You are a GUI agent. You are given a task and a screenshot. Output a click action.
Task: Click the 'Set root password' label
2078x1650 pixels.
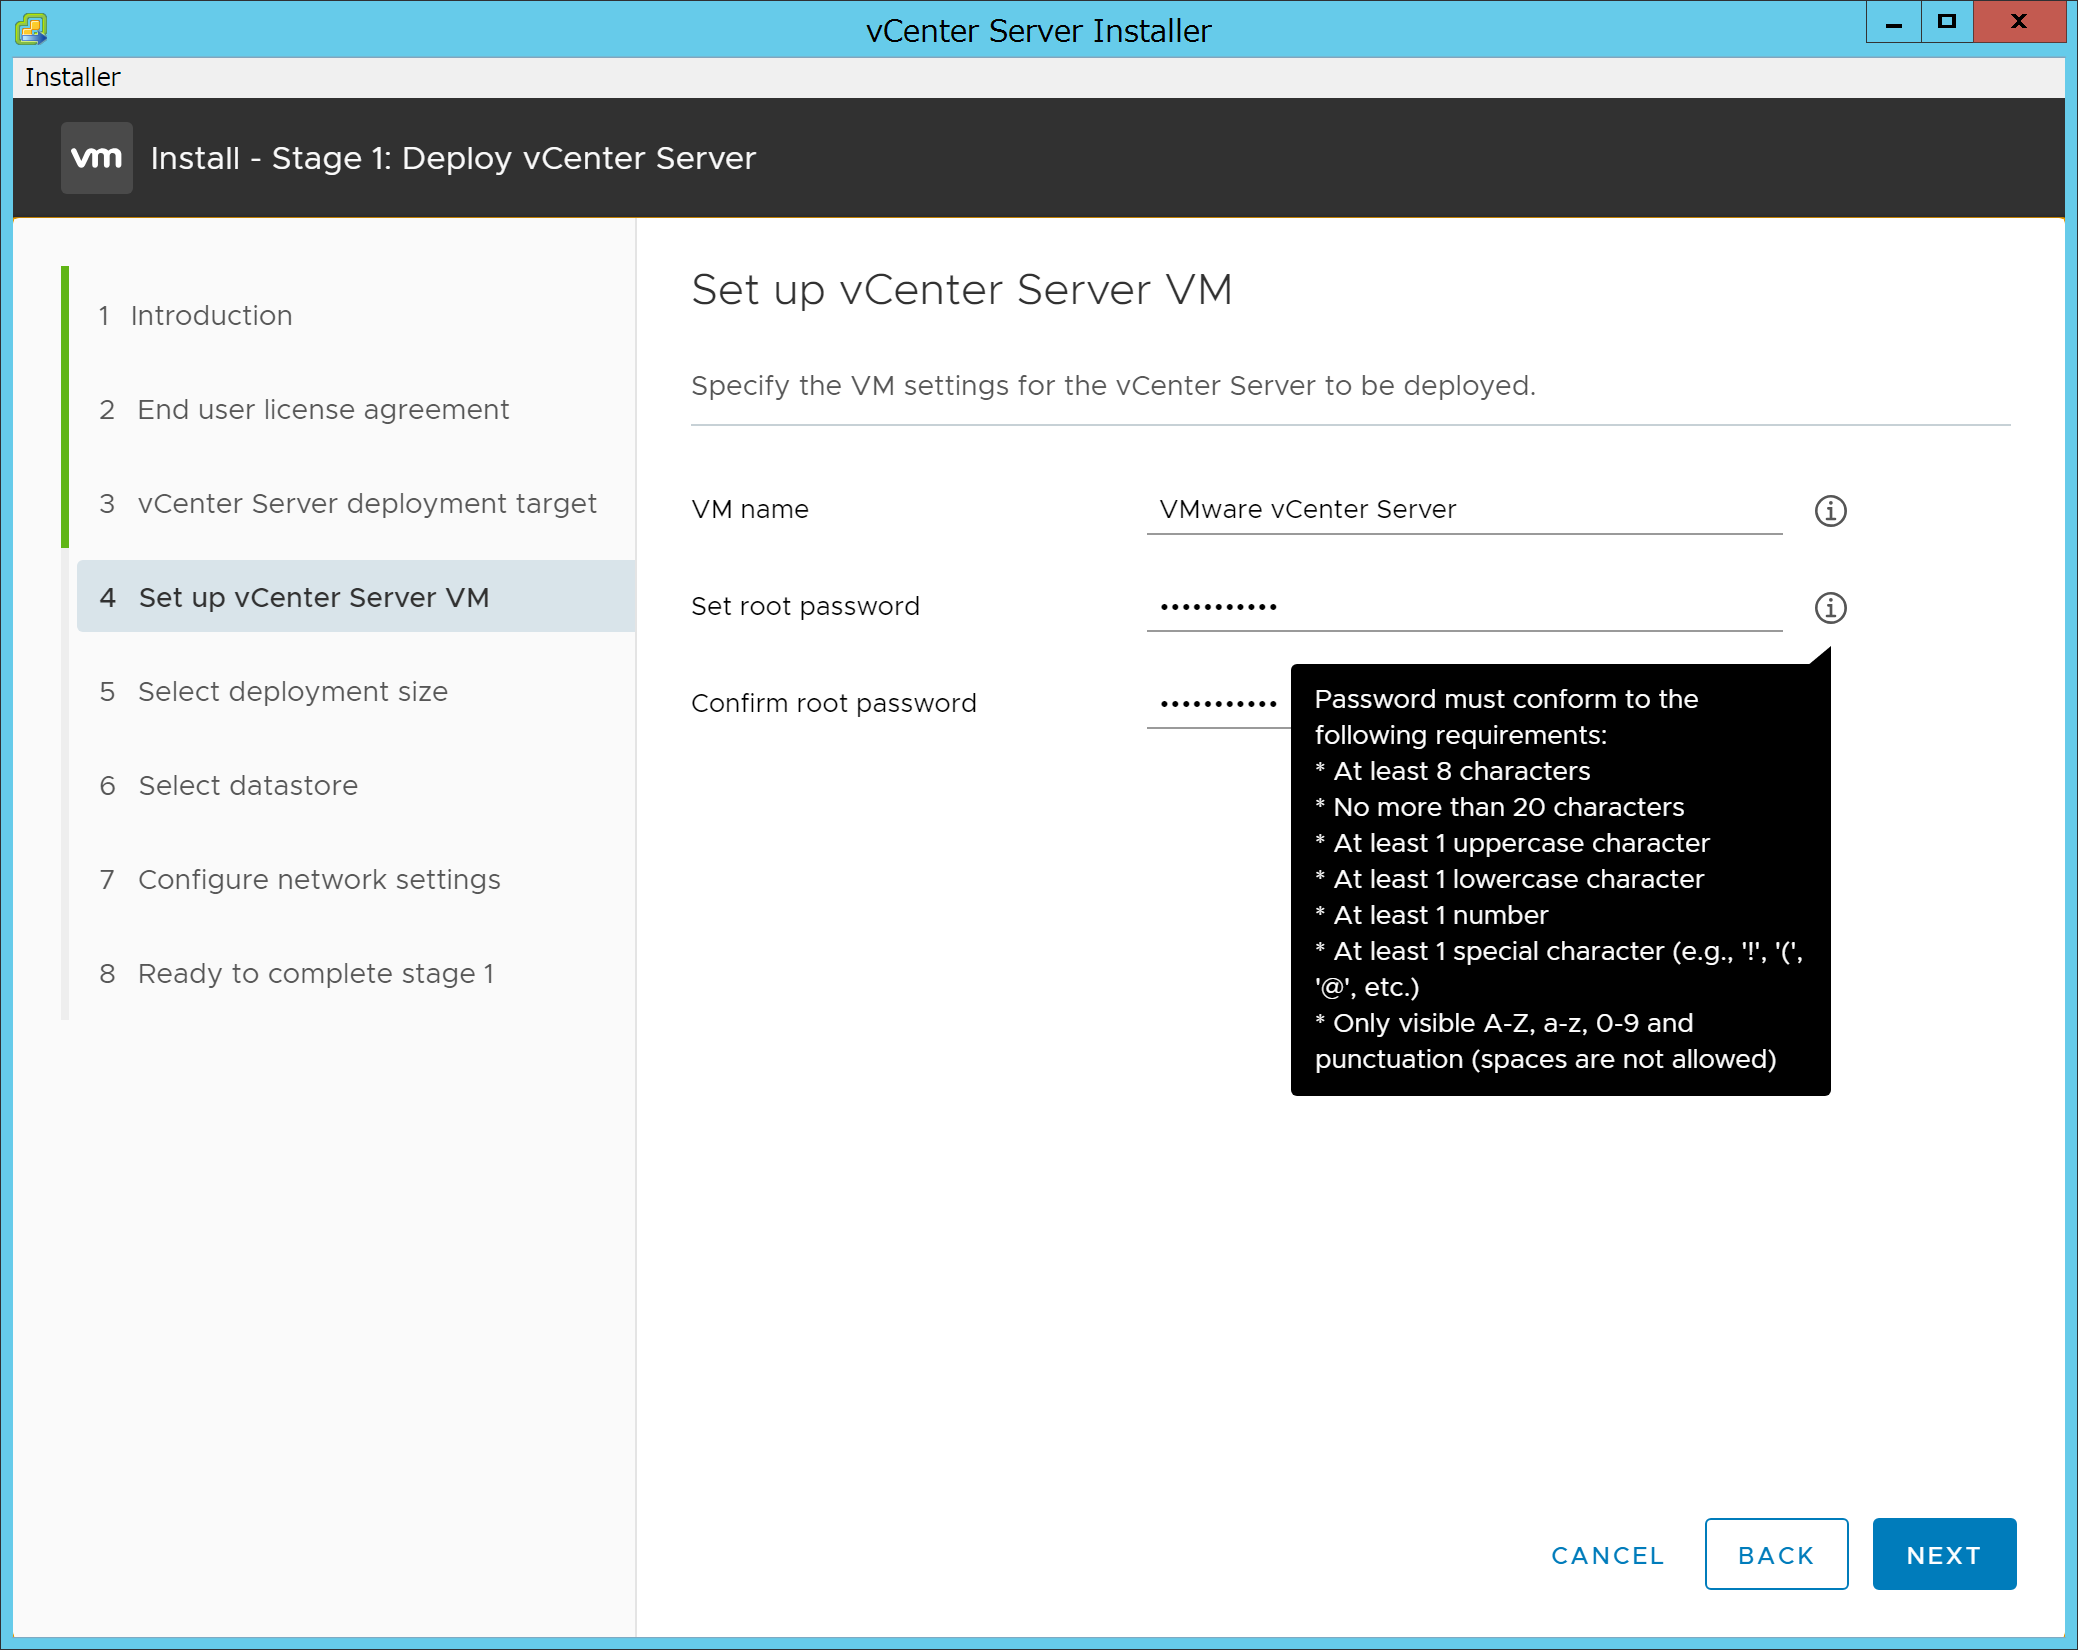tap(805, 606)
